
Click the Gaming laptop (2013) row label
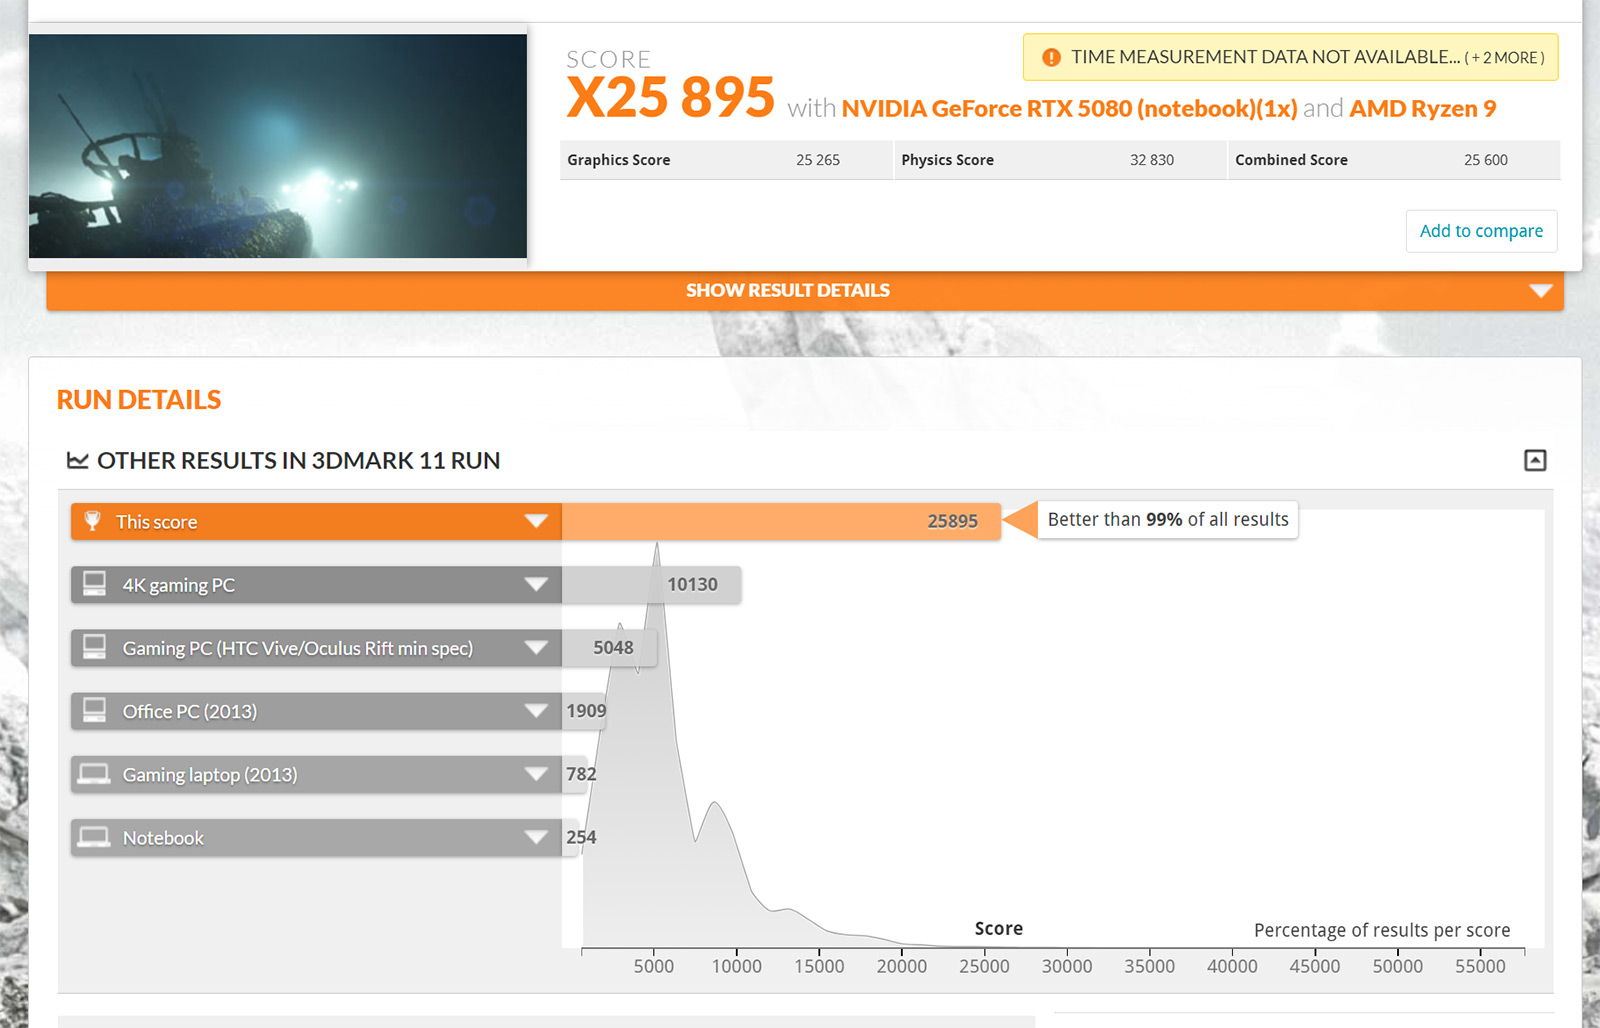click(210, 775)
